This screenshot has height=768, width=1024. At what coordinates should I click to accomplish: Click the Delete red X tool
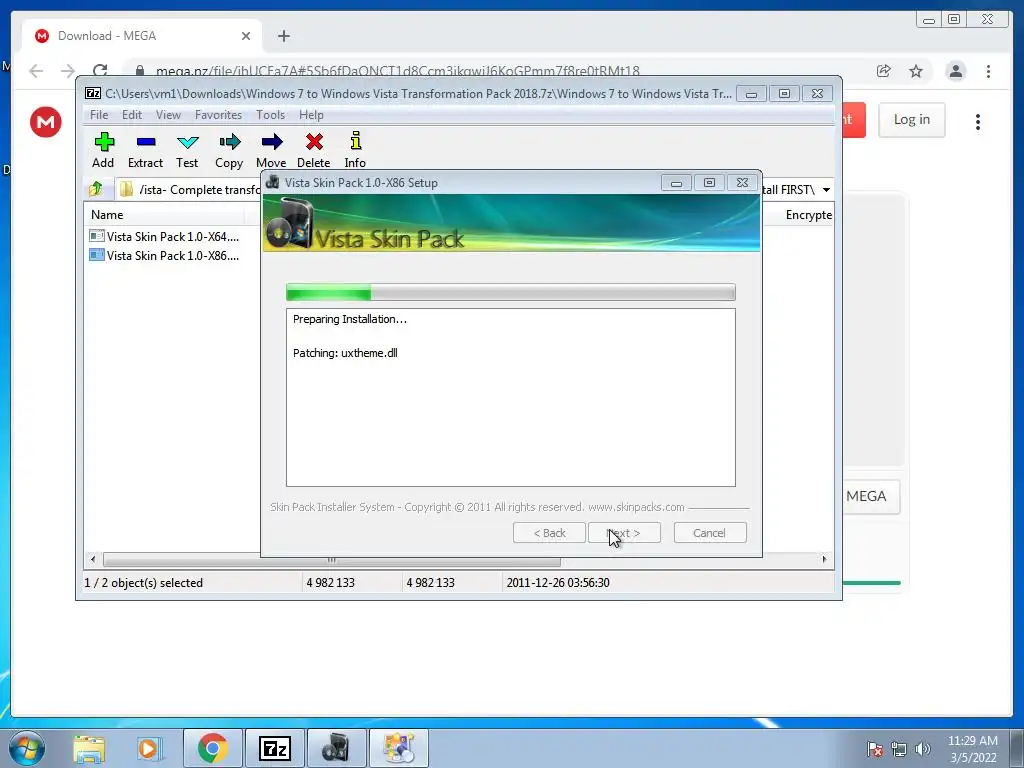pos(313,150)
